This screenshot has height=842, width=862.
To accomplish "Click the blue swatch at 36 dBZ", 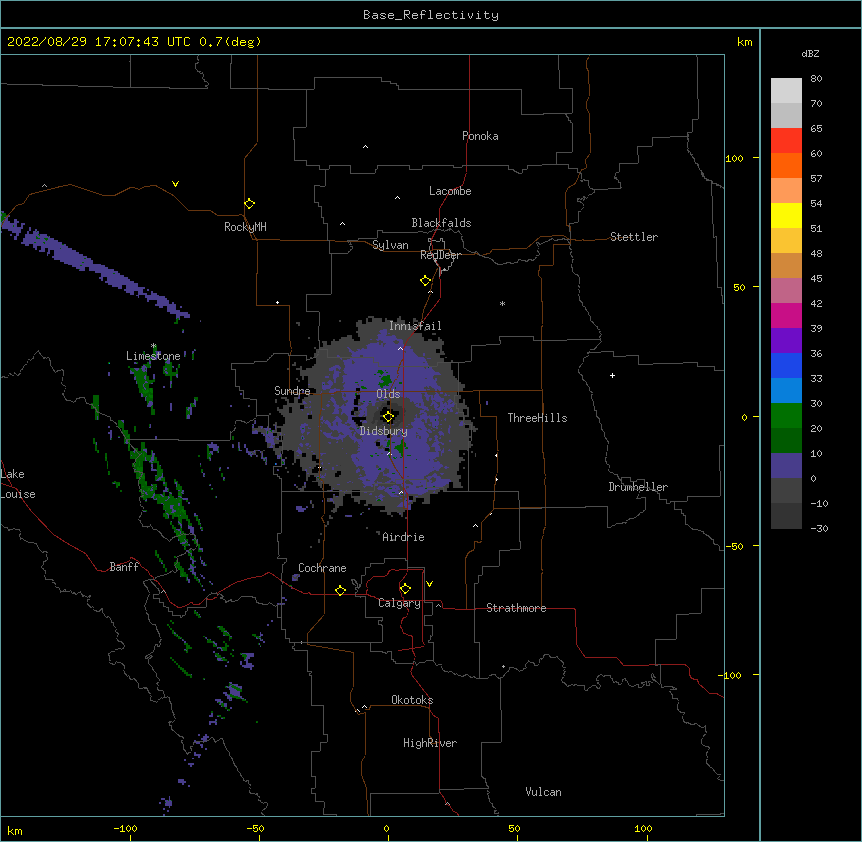I will [786, 365].
